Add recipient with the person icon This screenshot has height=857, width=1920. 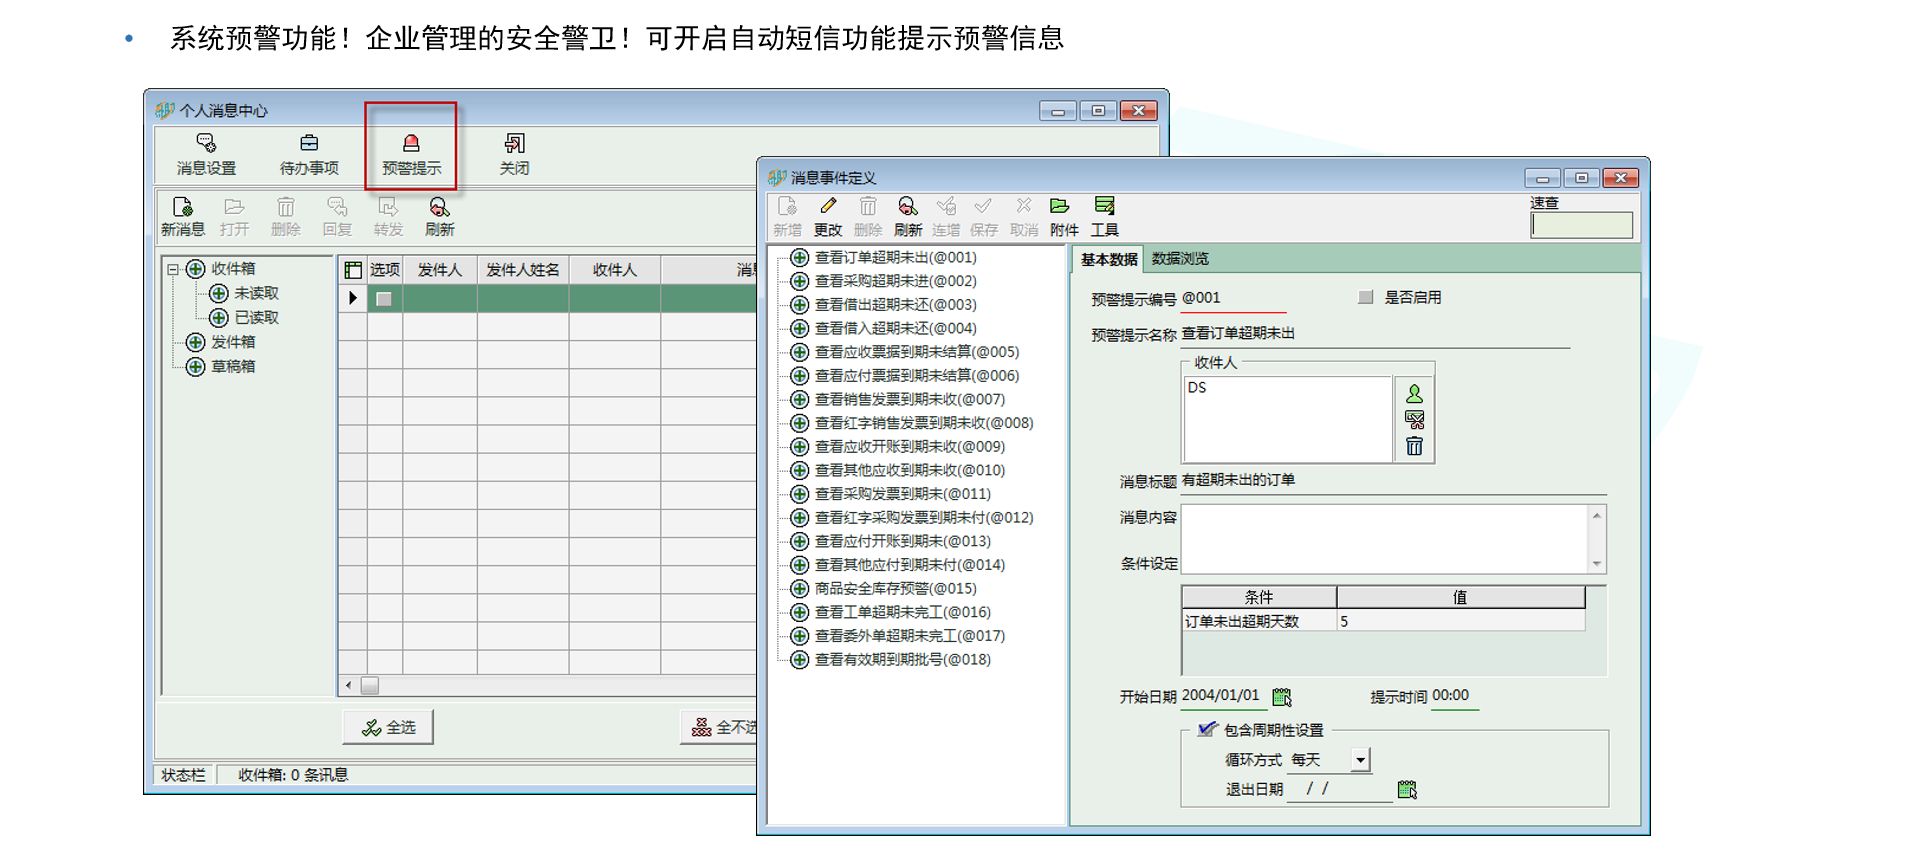(1414, 394)
